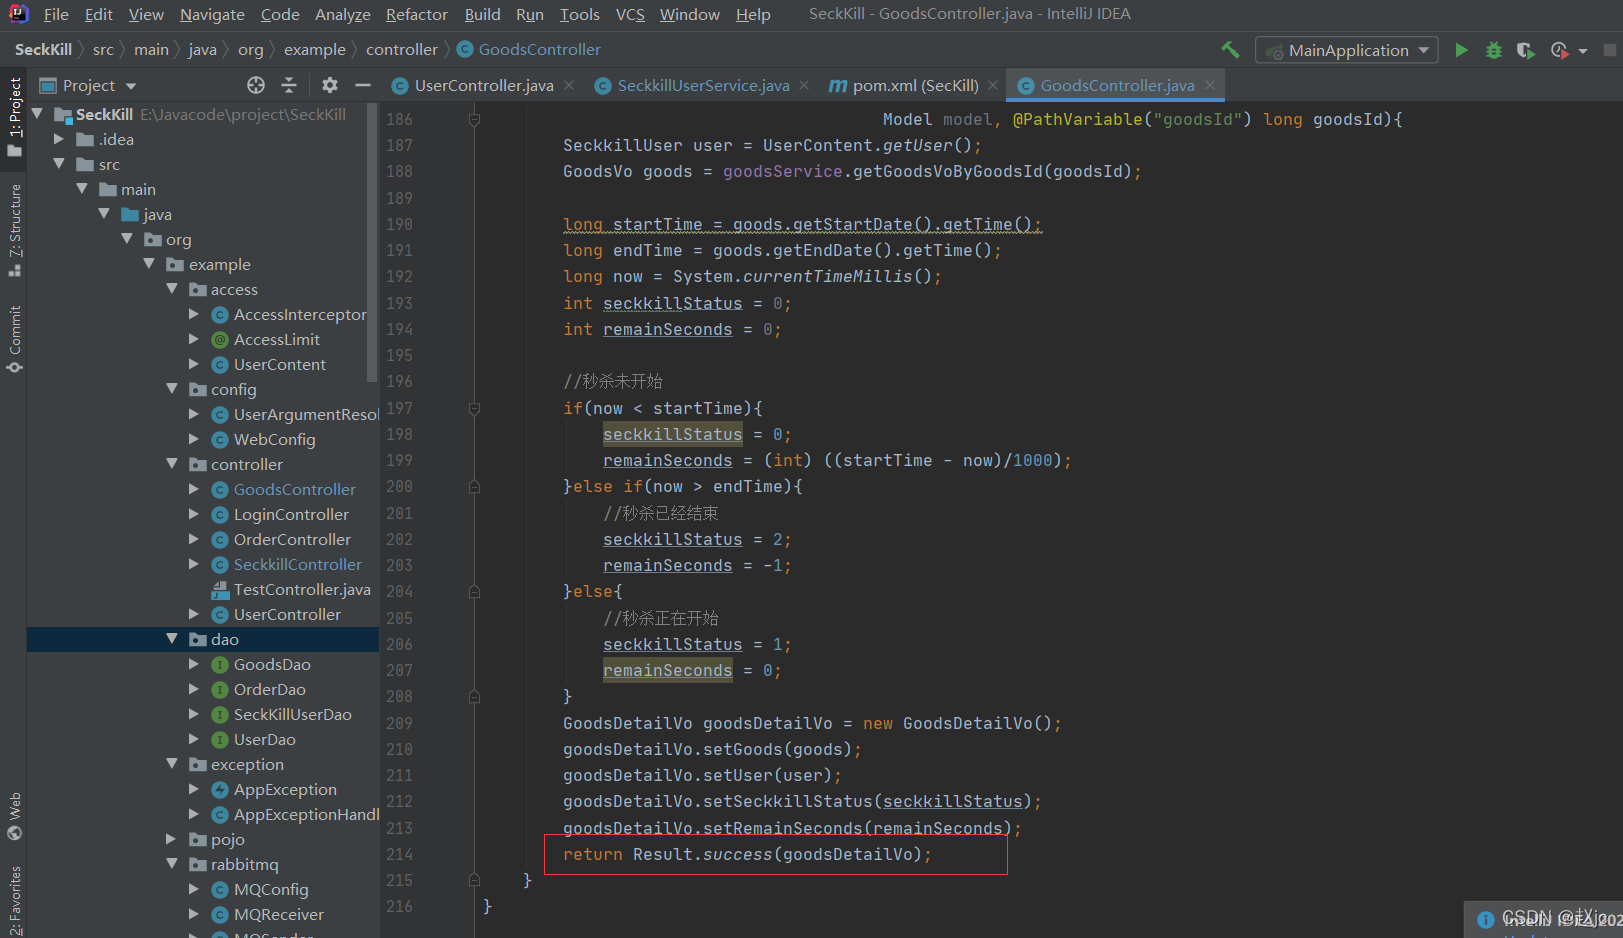Collapse the config package

point(172,389)
